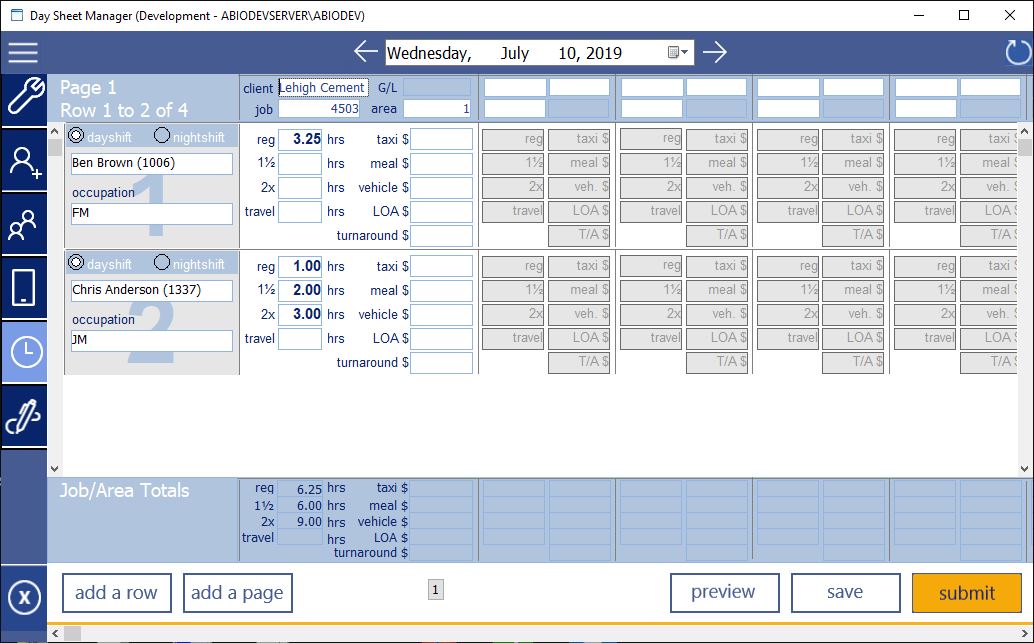Click the add a page button
The image size is (1034, 643).
[237, 593]
